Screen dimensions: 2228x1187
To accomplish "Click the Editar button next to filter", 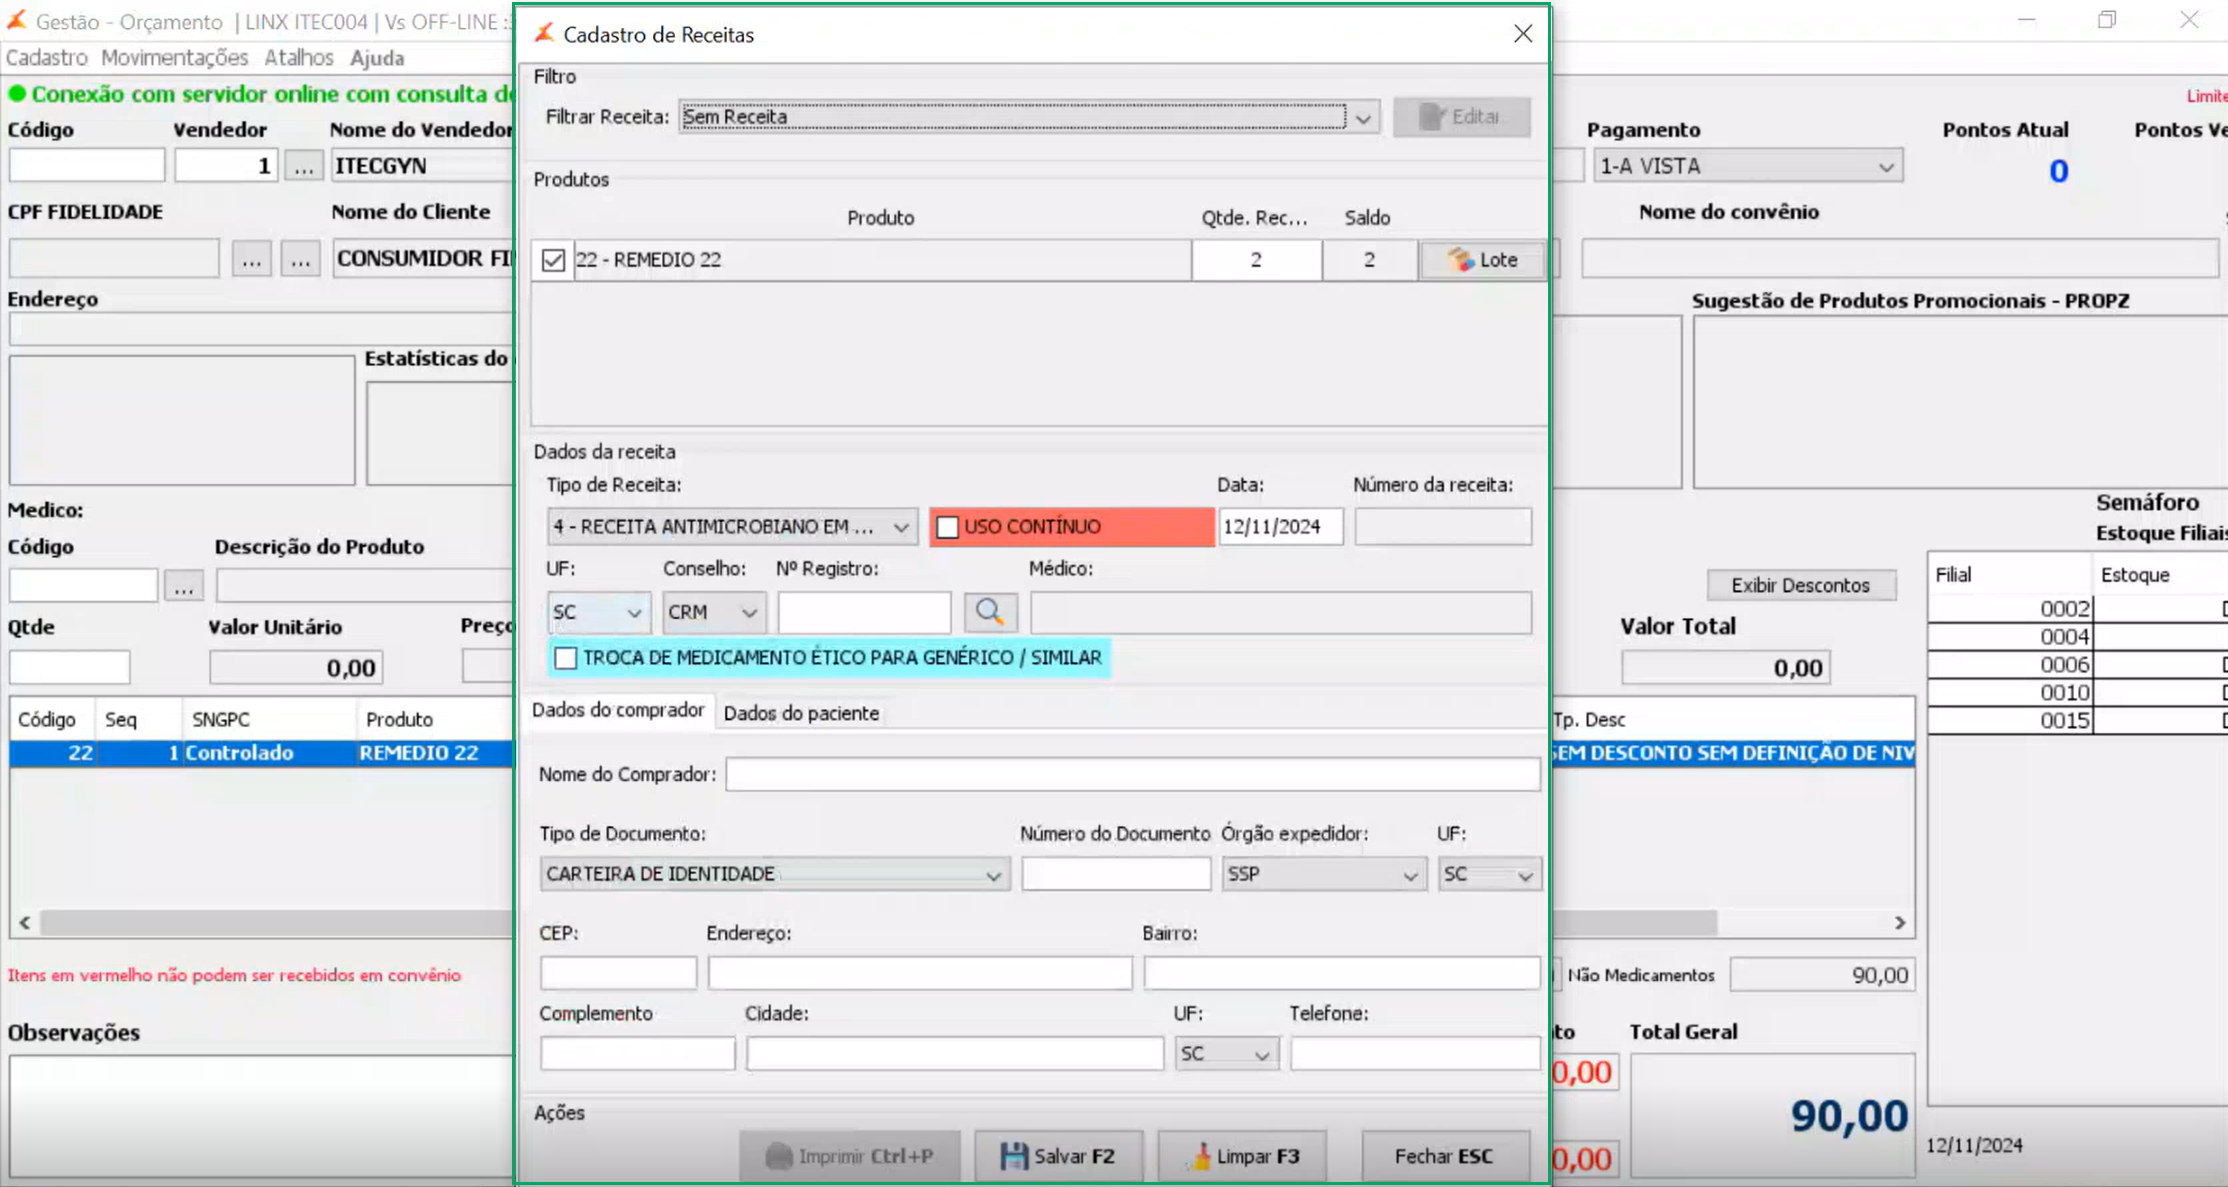I will pyautogui.click(x=1461, y=117).
